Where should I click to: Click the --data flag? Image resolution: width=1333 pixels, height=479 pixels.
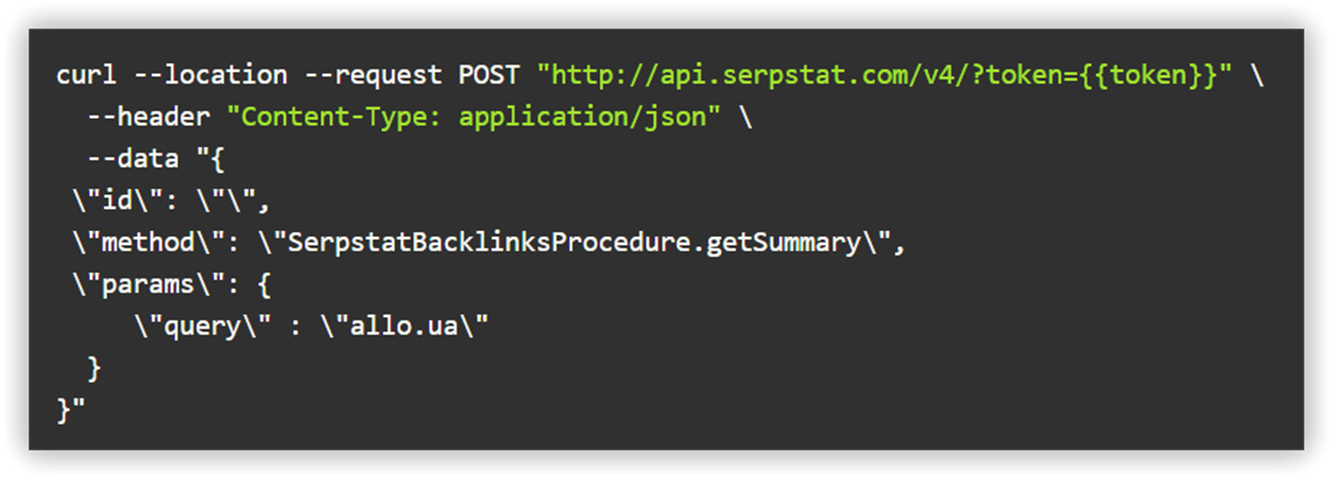click(133, 159)
